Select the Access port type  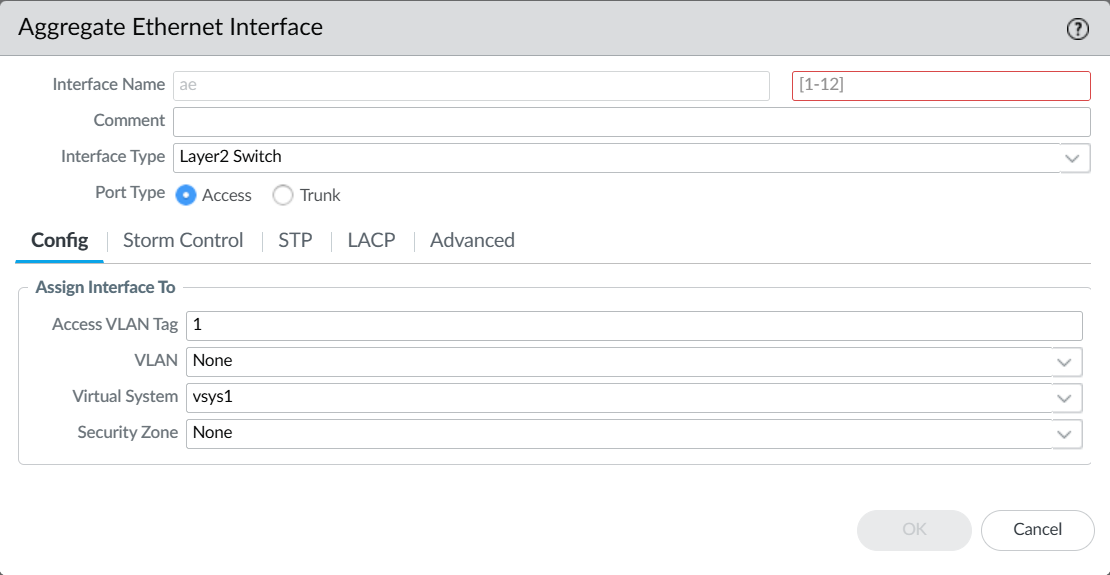[x=186, y=195]
